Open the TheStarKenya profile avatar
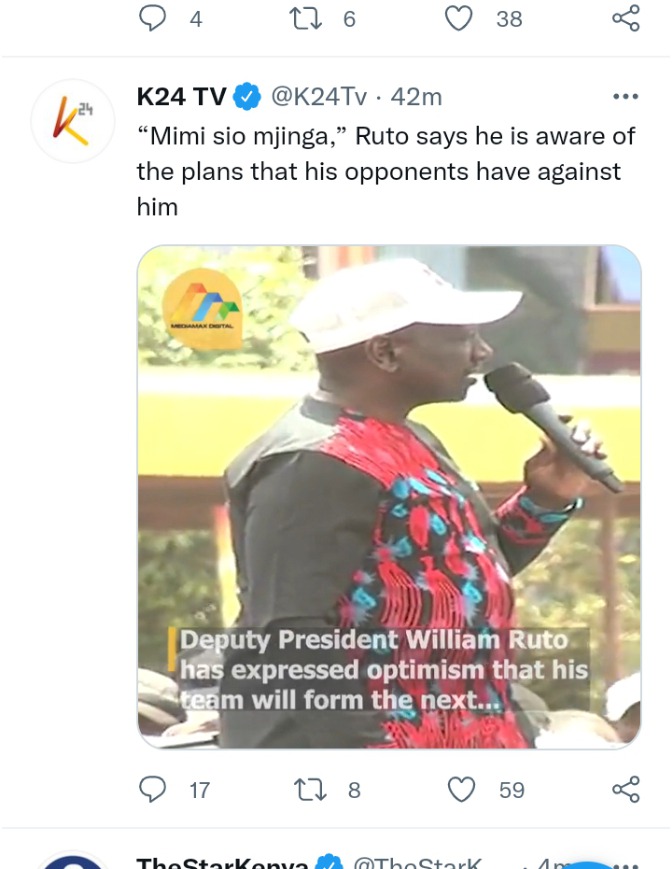Viewport: 672px width, 869px height. 73,862
